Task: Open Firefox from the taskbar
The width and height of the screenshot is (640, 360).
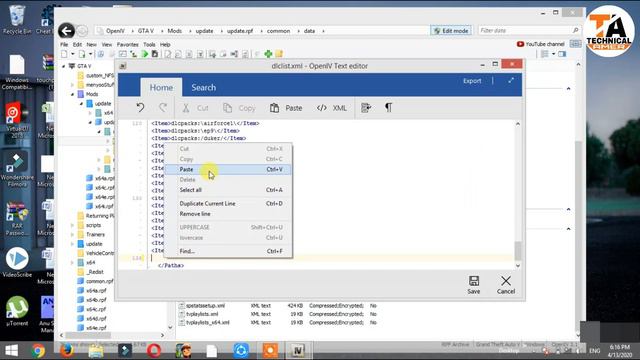Action: pyautogui.click(x=67, y=351)
